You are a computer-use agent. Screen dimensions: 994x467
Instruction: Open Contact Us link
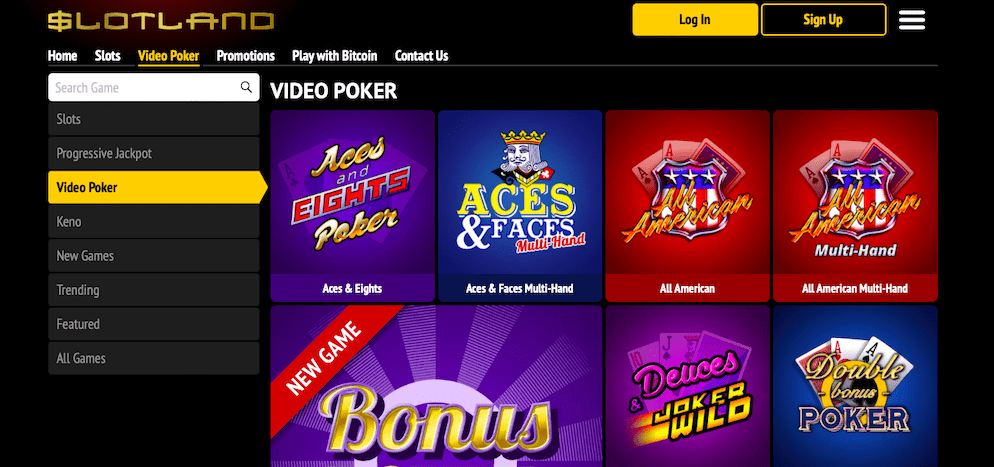click(421, 56)
